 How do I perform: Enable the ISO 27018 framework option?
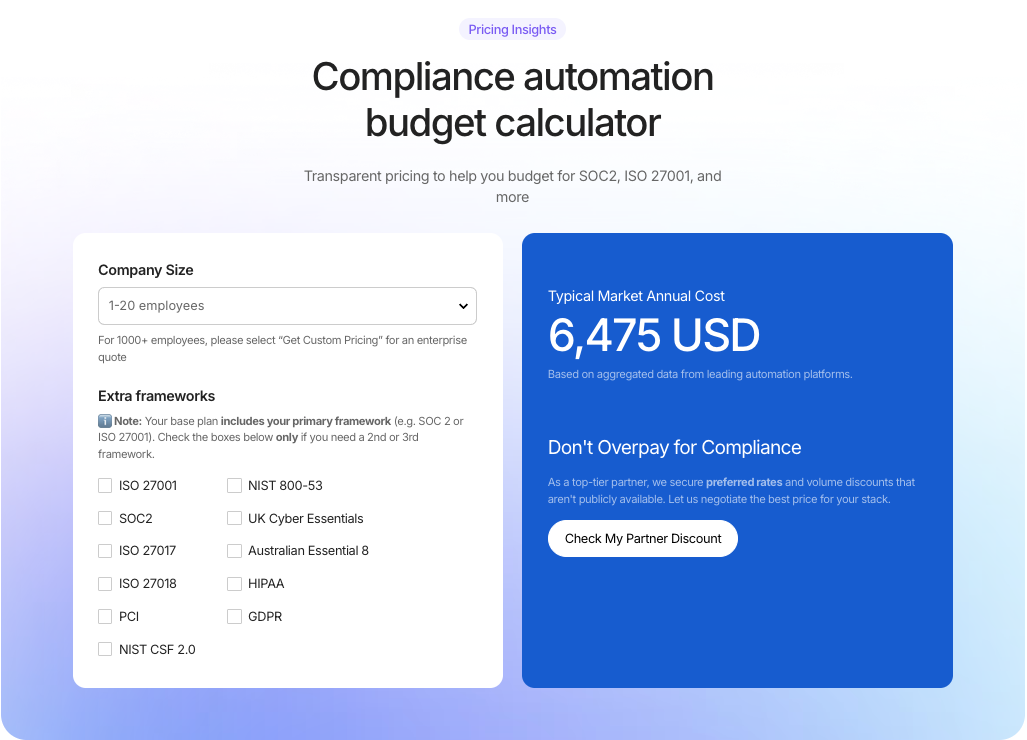click(105, 583)
